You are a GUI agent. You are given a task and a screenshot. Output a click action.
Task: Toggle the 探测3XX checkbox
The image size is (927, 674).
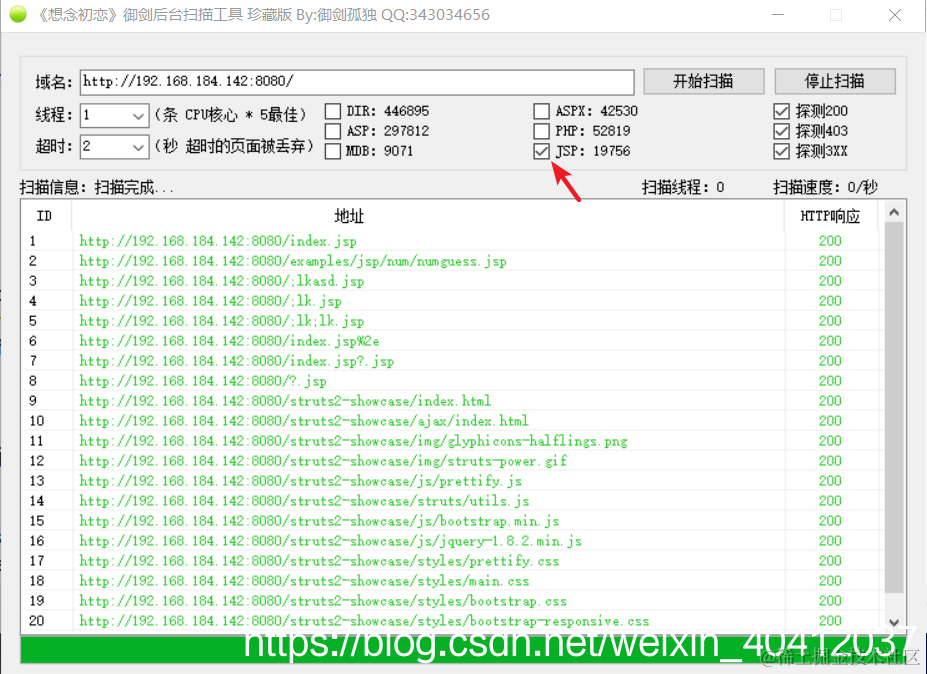click(x=782, y=151)
